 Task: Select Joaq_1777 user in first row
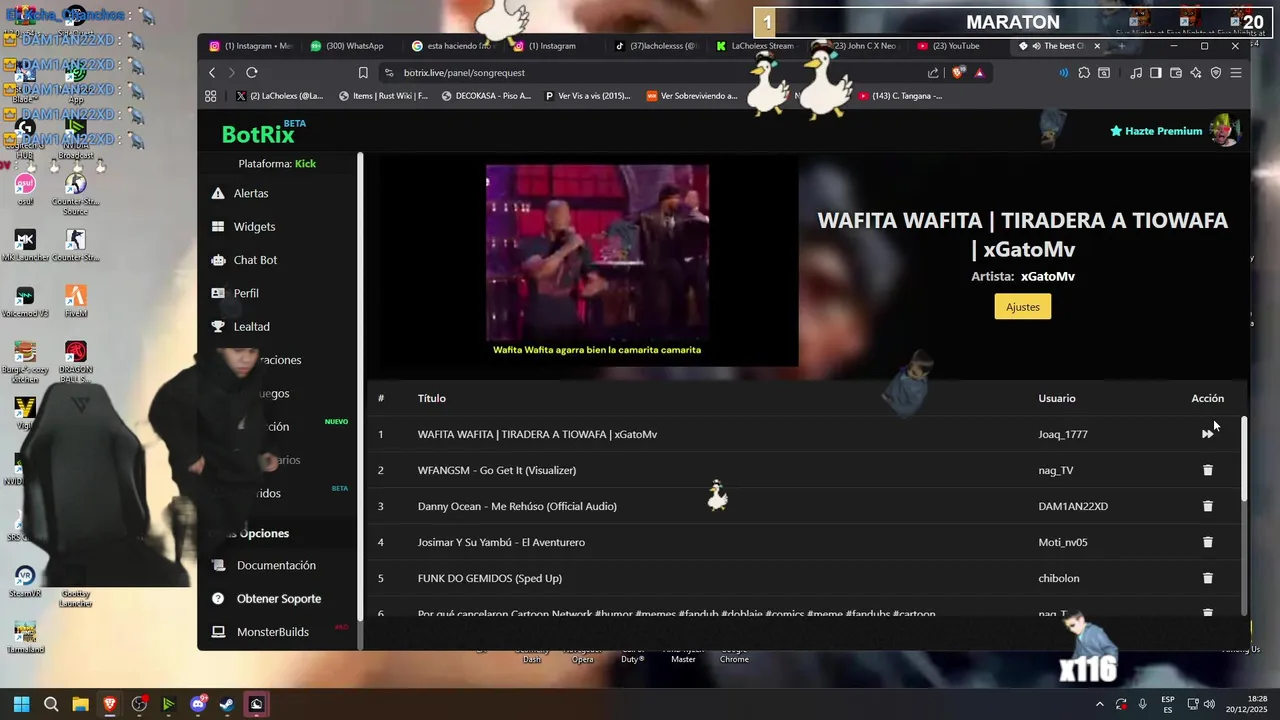[1063, 434]
